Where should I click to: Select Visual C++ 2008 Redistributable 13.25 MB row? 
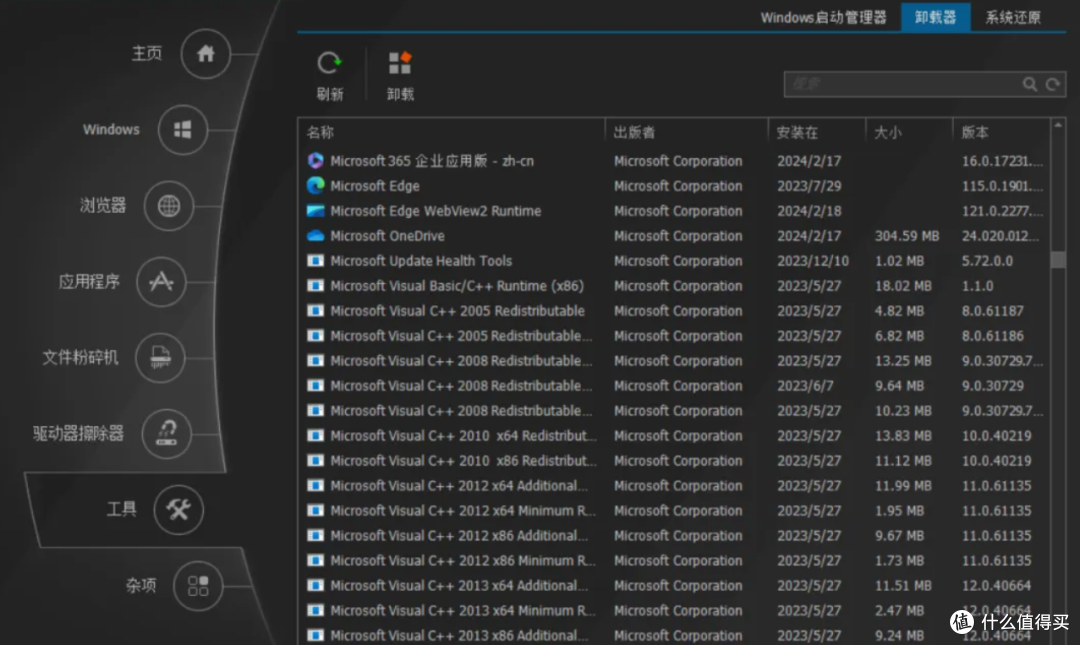point(675,360)
